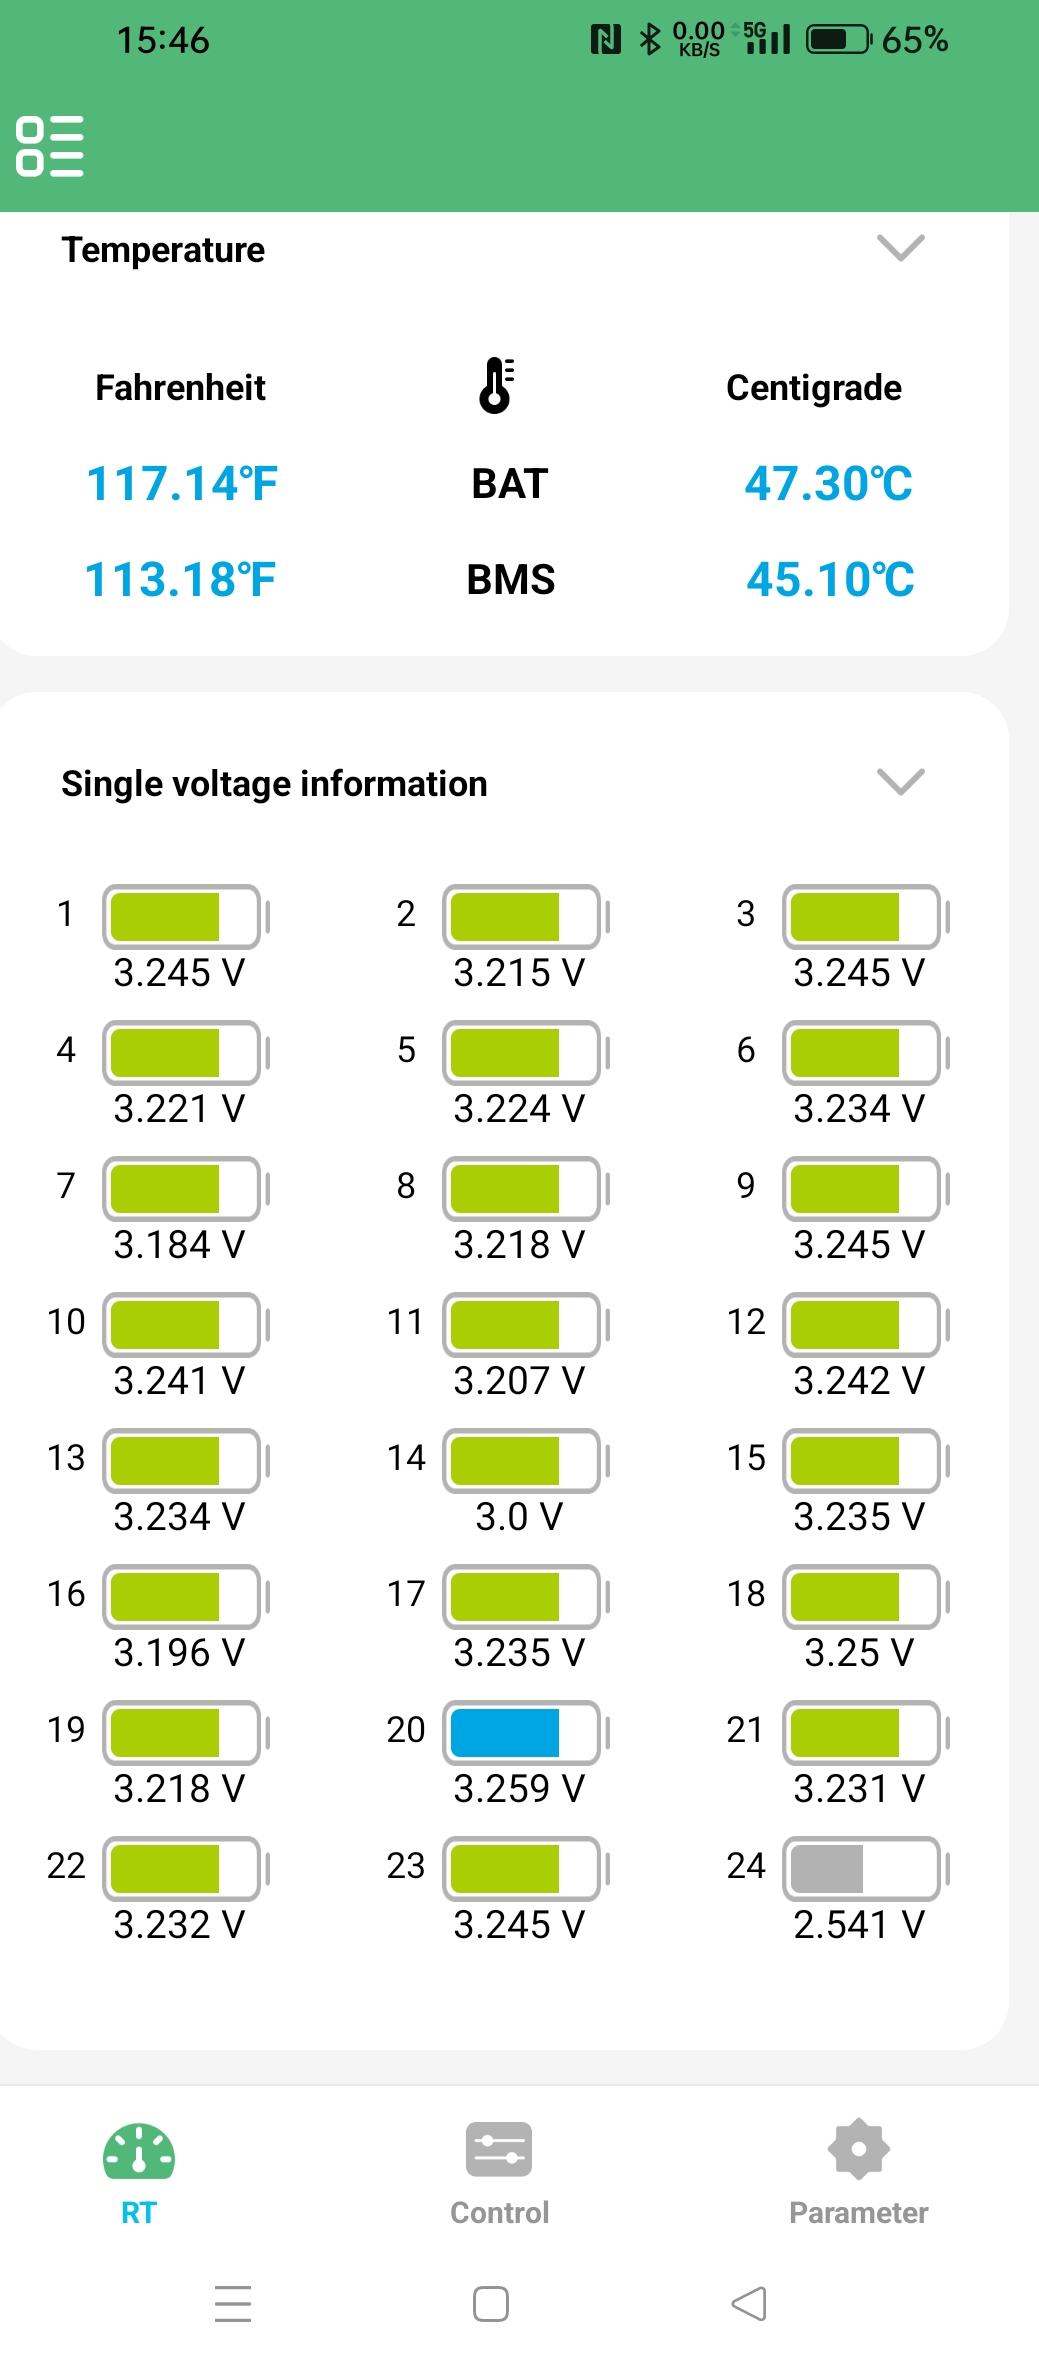This screenshot has height=2370, width=1039.
Task: Open the Control sliders icon
Action: pos(499,2150)
